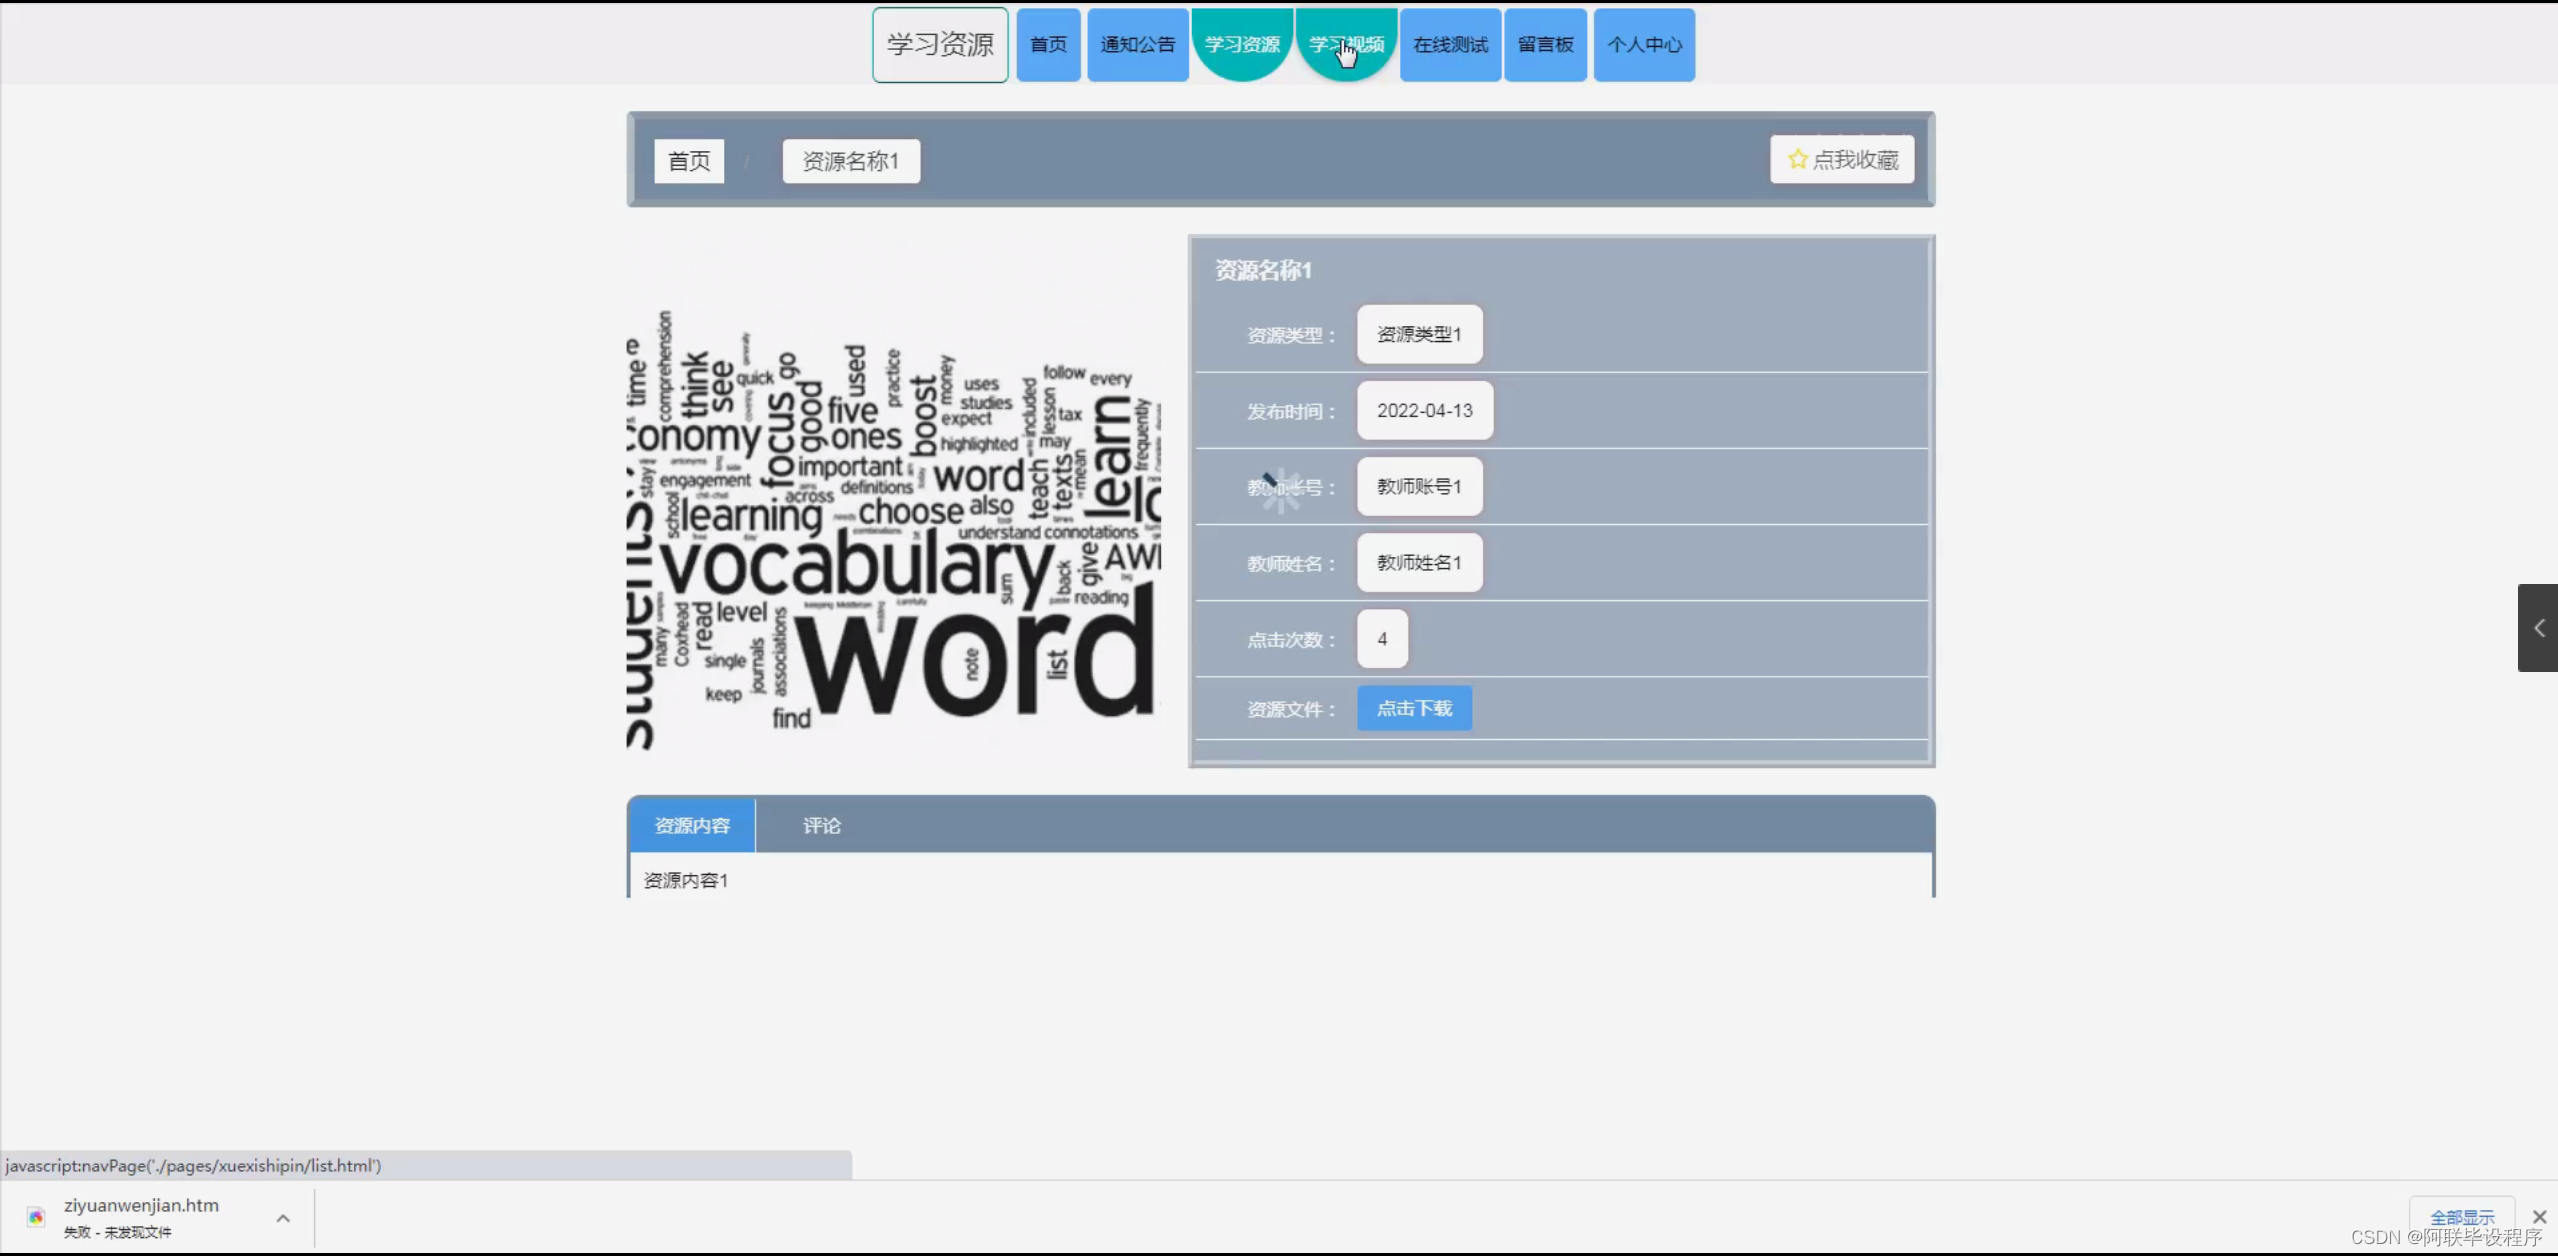Click ziyuanwenjian.htm download file icon
2558x1256 pixels.
36,1217
